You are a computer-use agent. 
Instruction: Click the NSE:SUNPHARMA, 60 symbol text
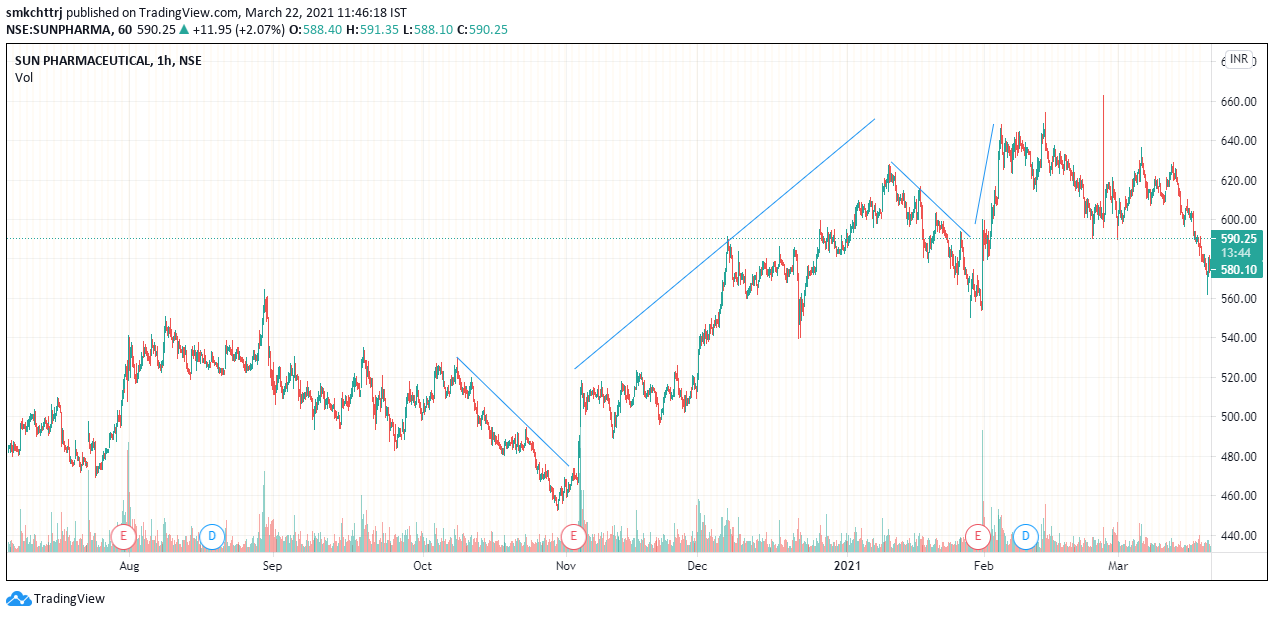[x=69, y=30]
